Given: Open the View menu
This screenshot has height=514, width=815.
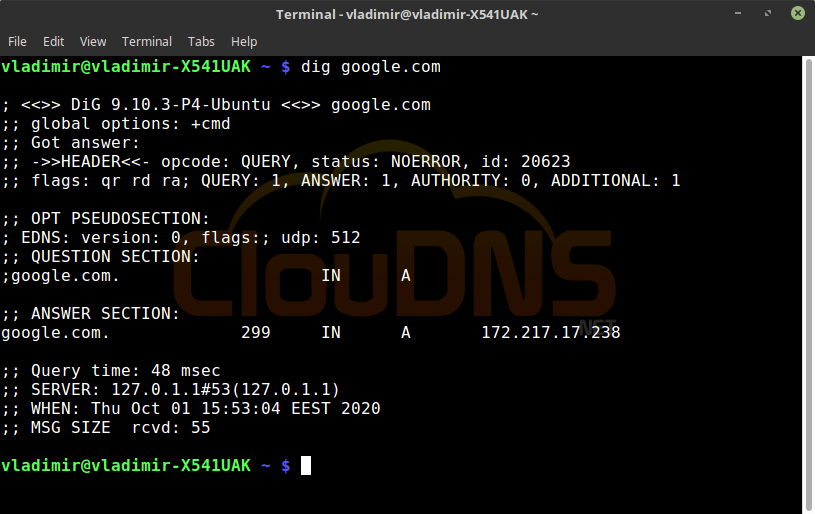Looking at the screenshot, I should coord(93,42).
